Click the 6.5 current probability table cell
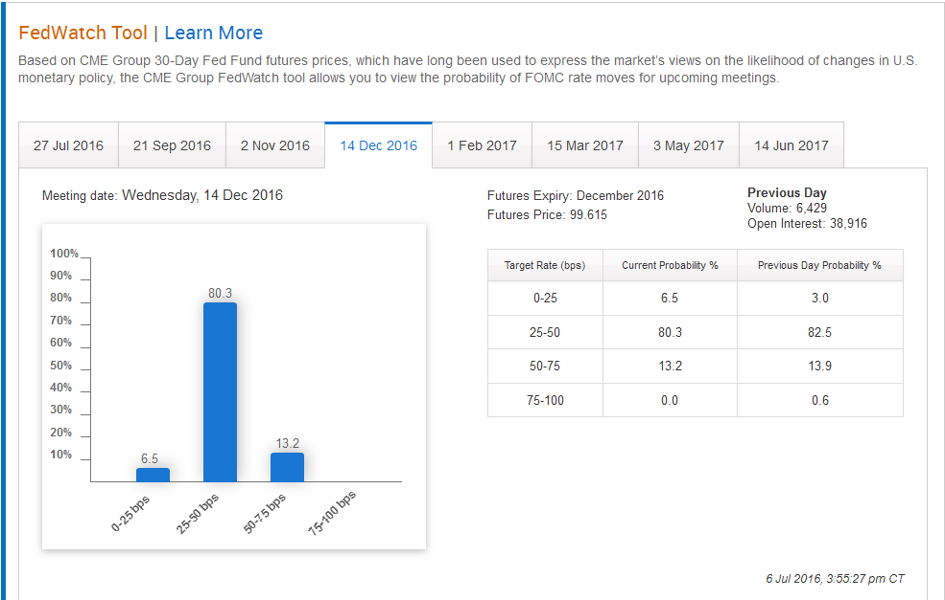Screen dimensions: 945x600 (670, 298)
